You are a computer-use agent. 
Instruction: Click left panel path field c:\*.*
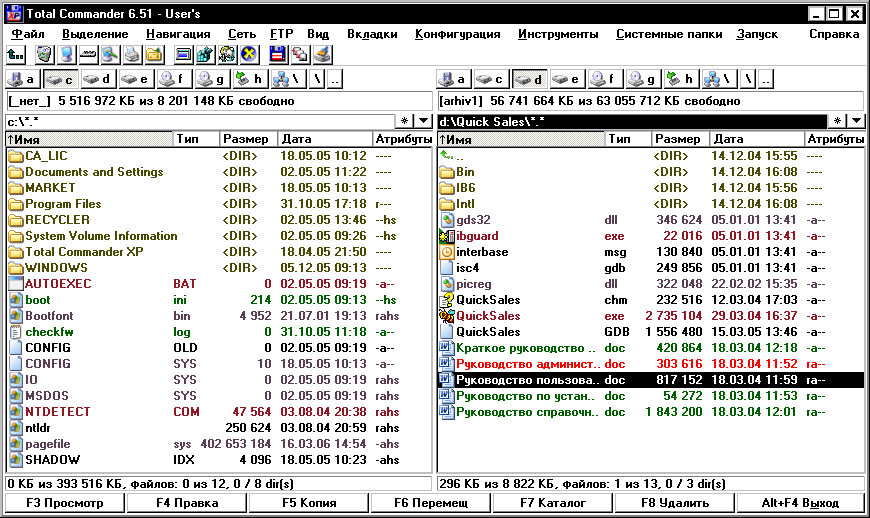pos(200,121)
